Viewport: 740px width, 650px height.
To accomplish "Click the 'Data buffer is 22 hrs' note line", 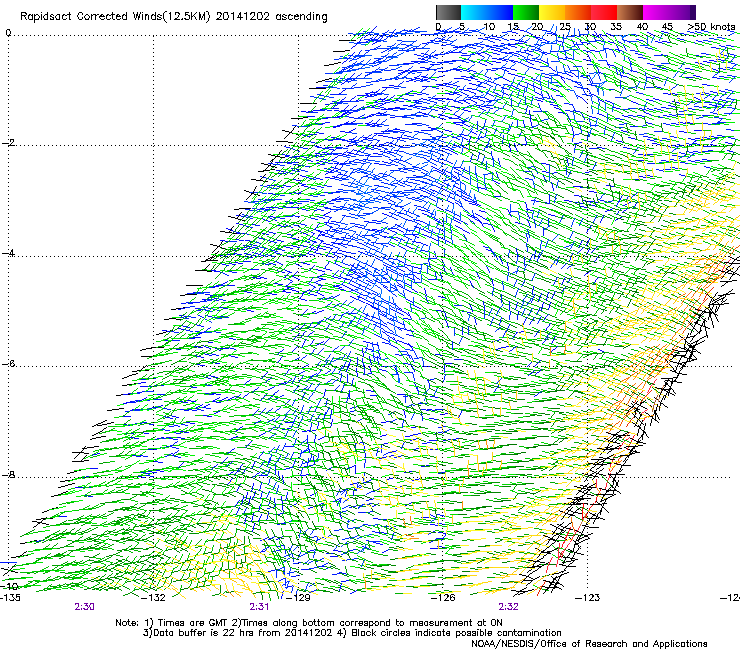I will [352, 633].
